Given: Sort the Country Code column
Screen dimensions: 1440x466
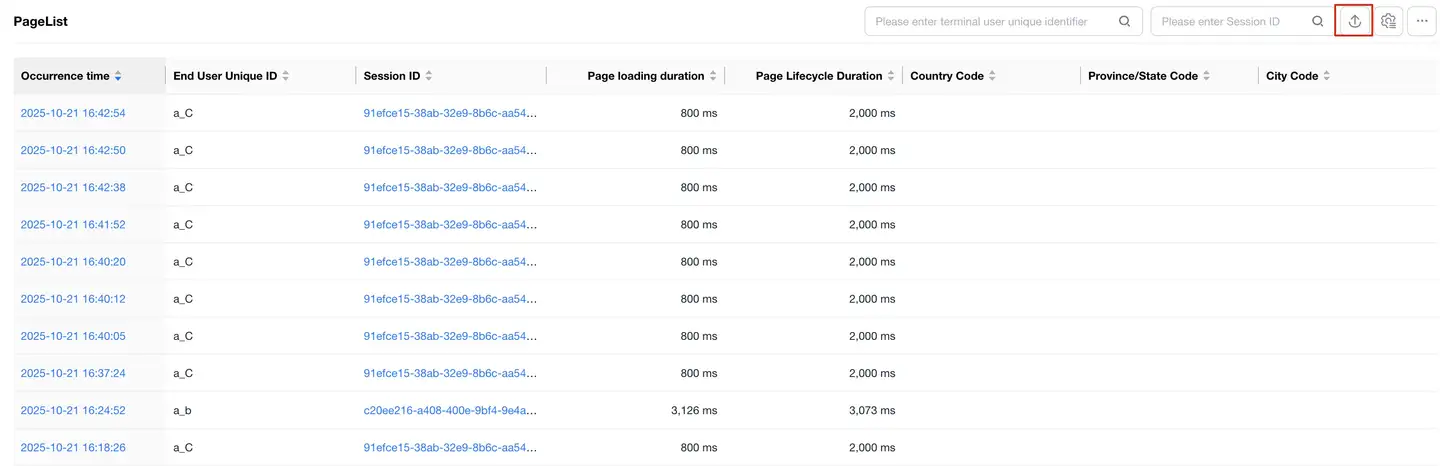Looking at the screenshot, I should pyautogui.click(x=992, y=76).
